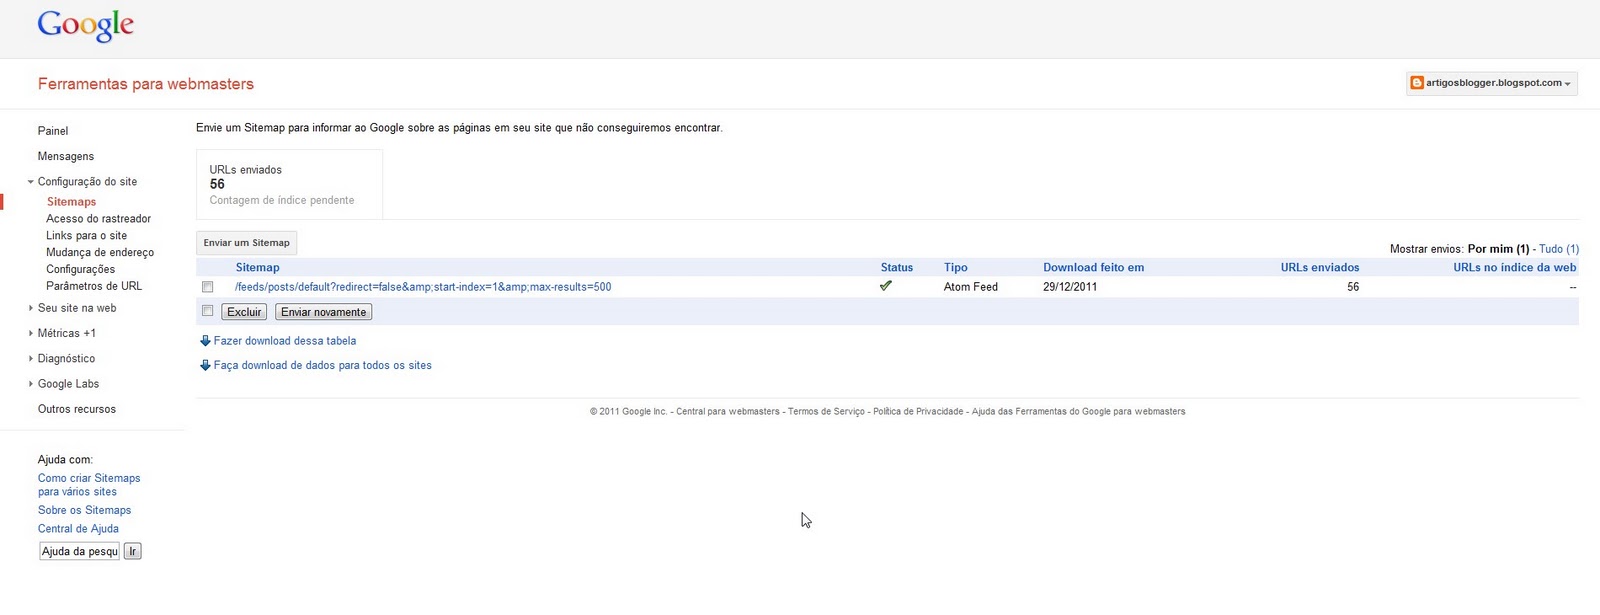Show all submissions via Tudo (1) link
Image resolution: width=1600 pixels, height=615 pixels.
pos(1559,249)
